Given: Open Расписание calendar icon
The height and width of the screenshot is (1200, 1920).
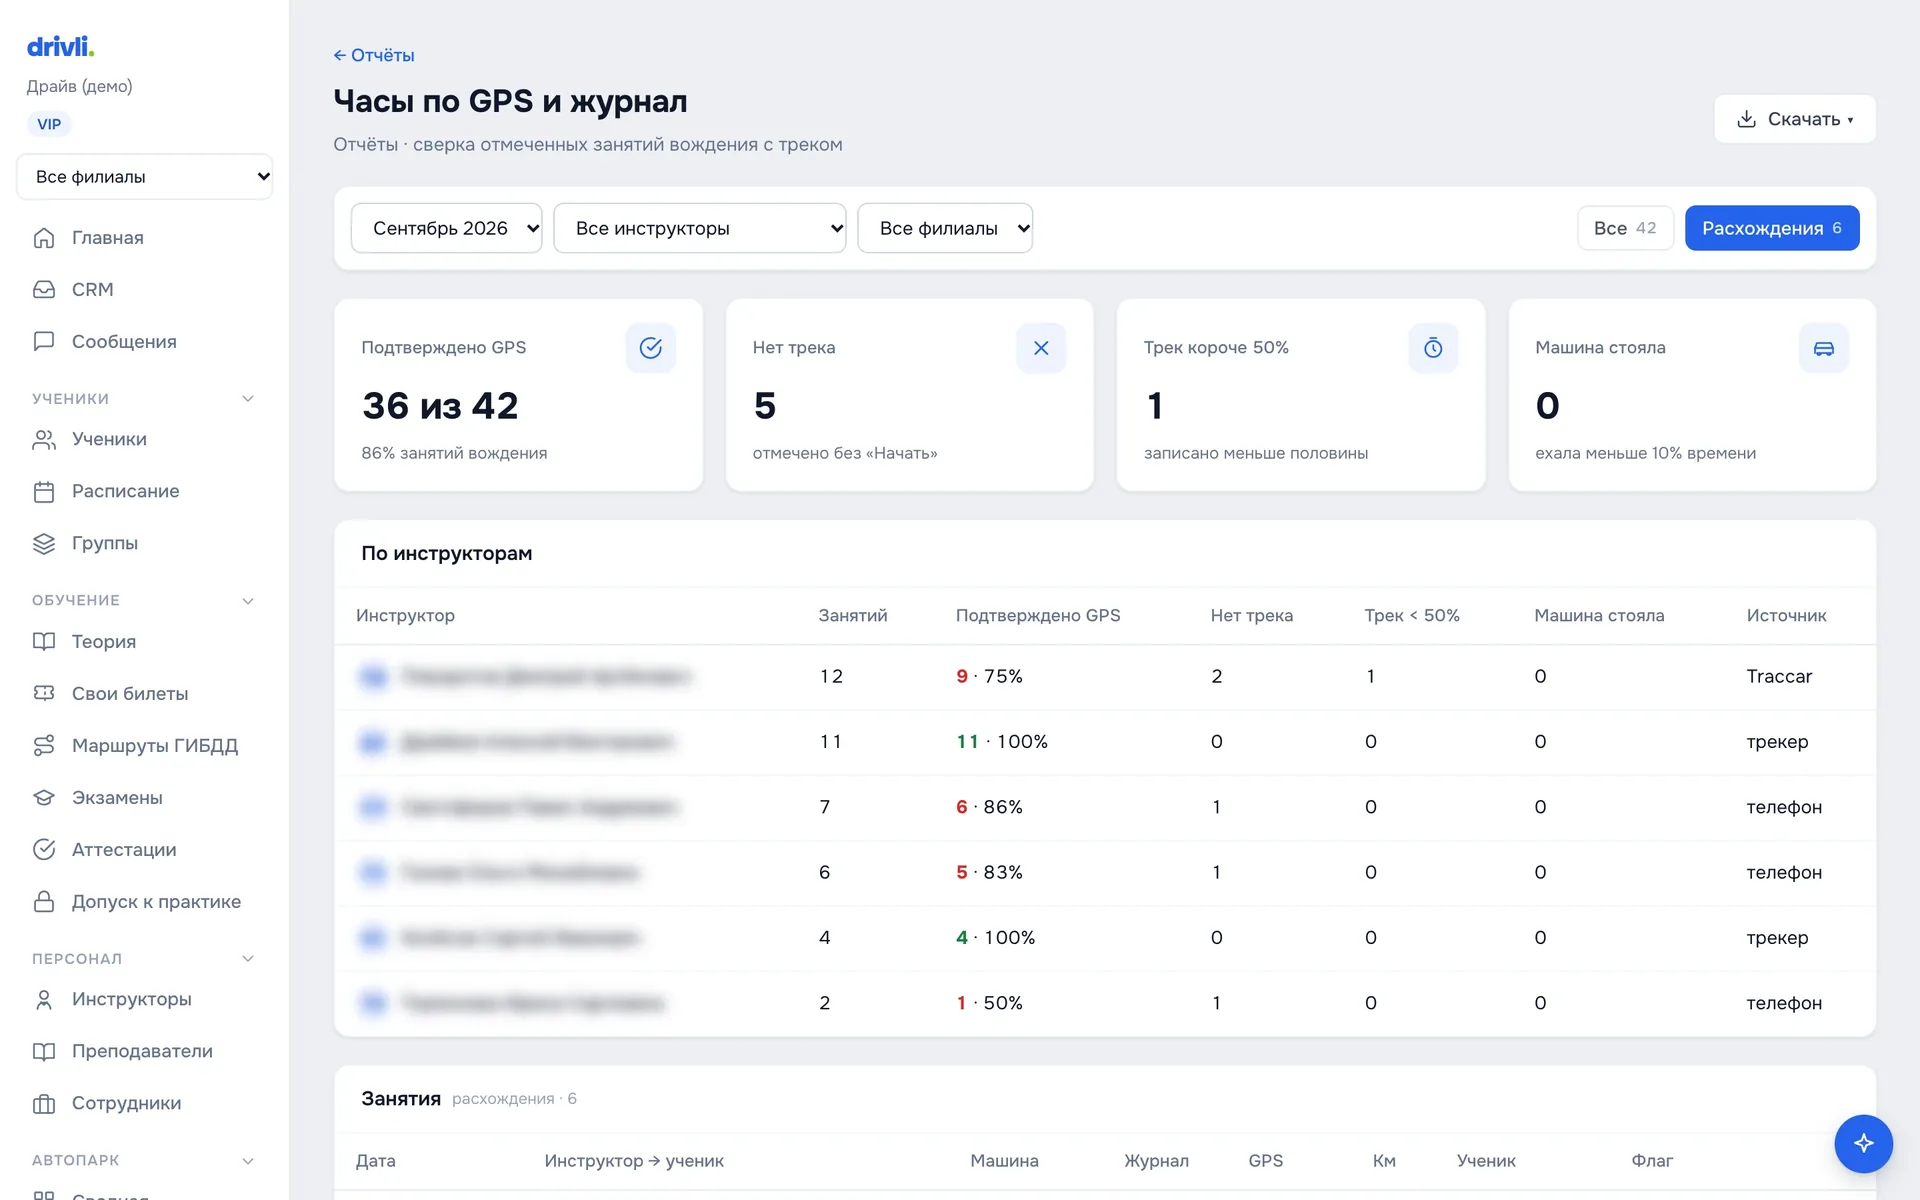Looking at the screenshot, I should pyautogui.click(x=44, y=492).
